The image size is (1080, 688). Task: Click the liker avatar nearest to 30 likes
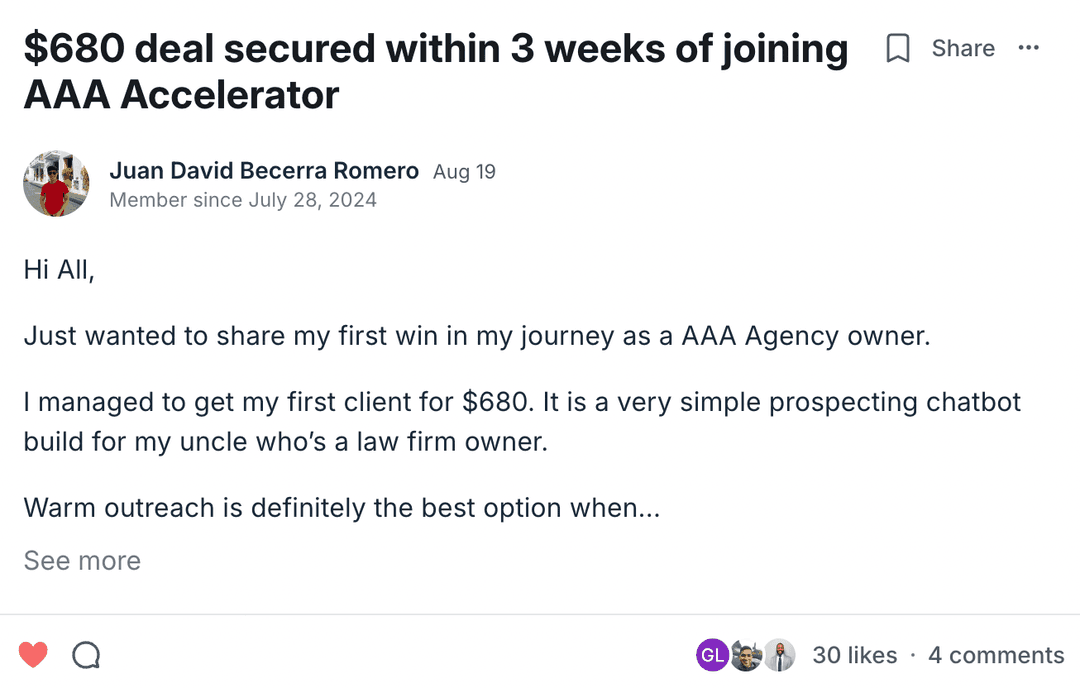tap(779, 655)
